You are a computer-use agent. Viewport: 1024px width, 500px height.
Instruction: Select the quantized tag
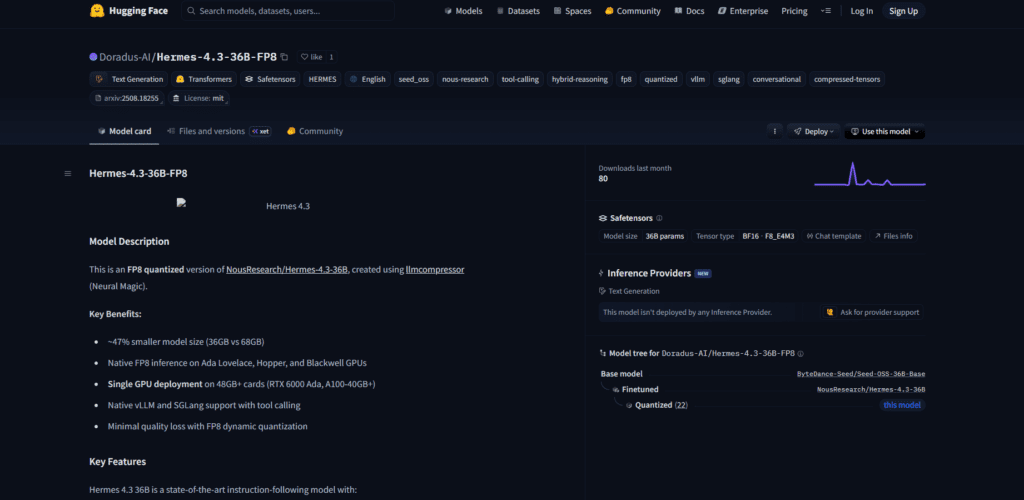[661, 79]
